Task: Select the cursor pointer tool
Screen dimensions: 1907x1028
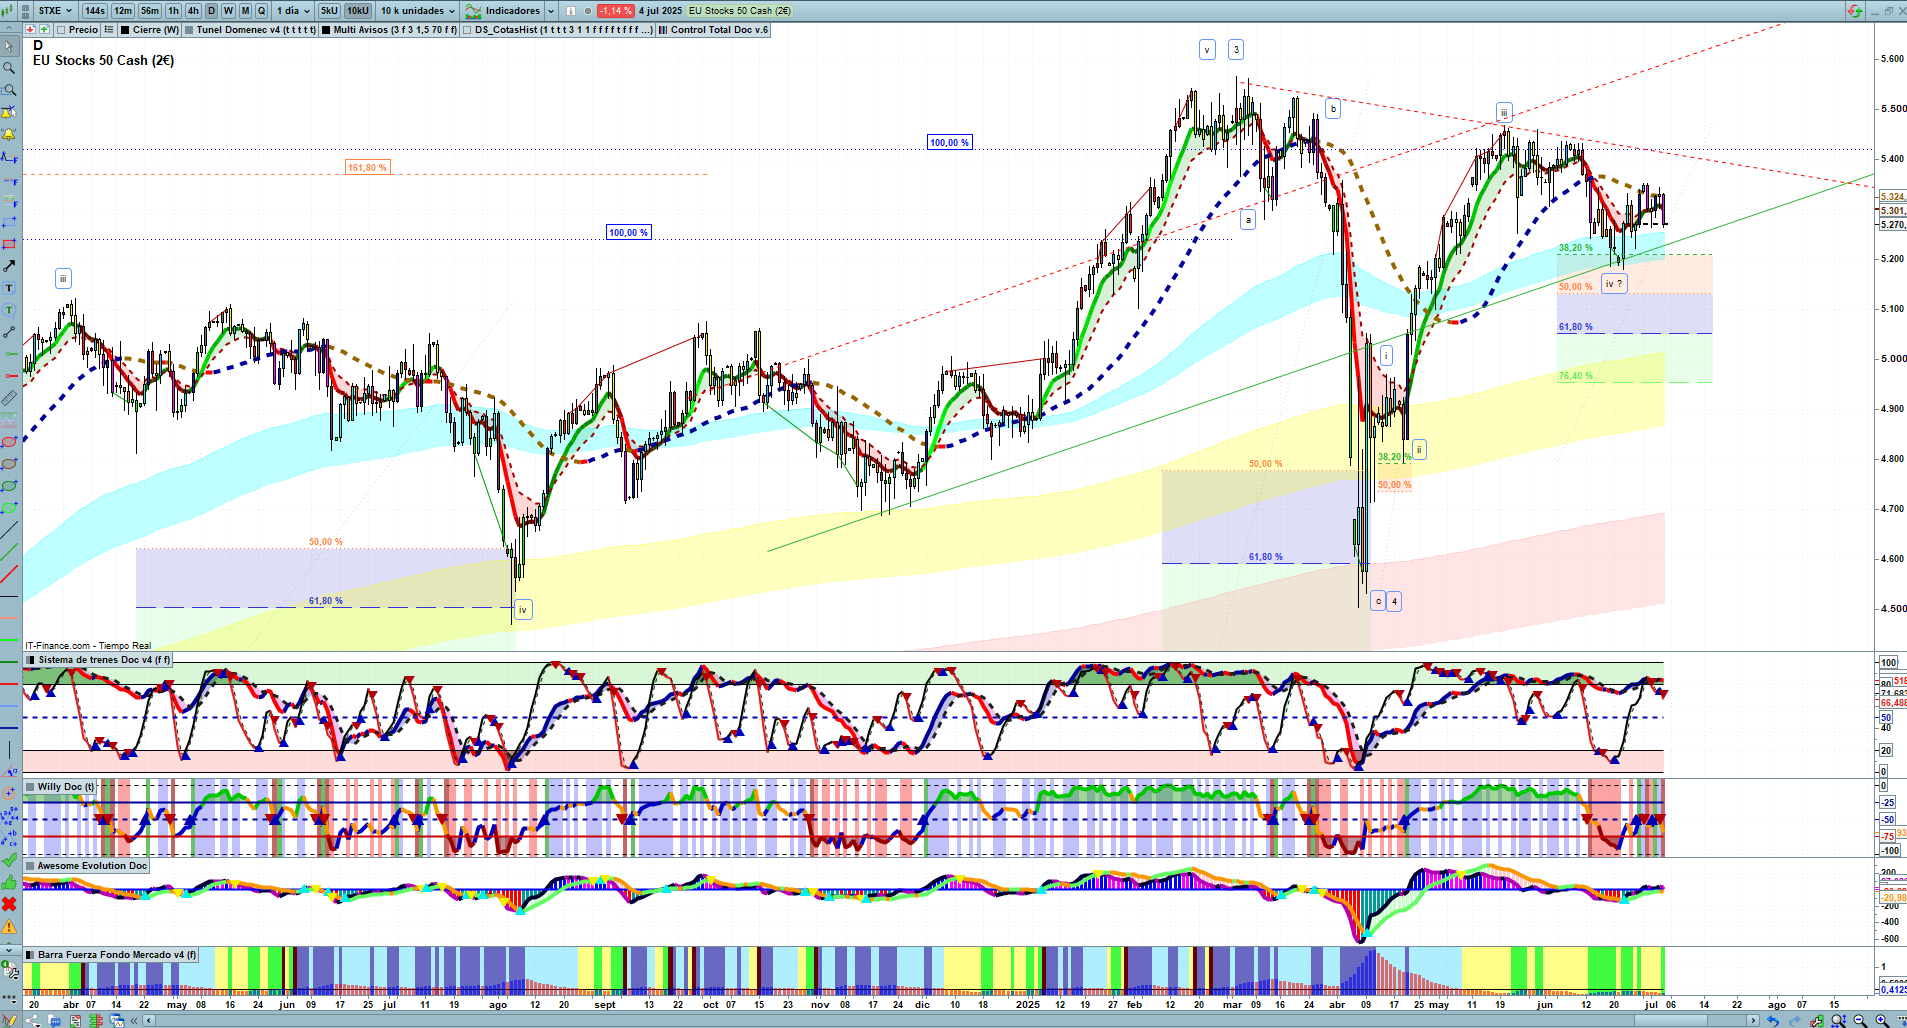Action: point(9,46)
